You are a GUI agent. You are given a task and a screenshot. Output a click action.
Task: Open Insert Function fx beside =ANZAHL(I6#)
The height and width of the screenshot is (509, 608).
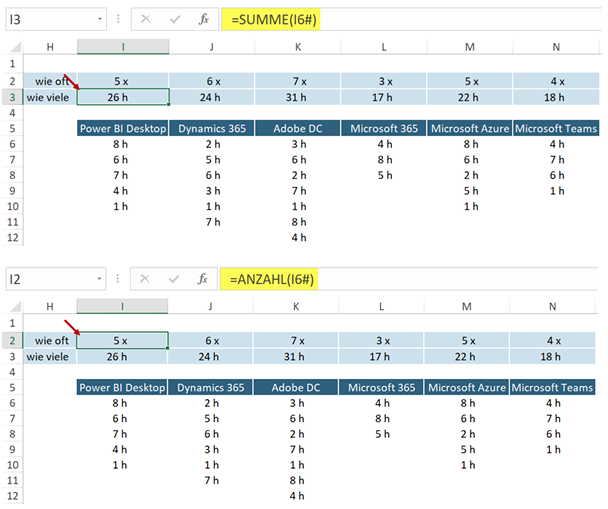coord(202,279)
